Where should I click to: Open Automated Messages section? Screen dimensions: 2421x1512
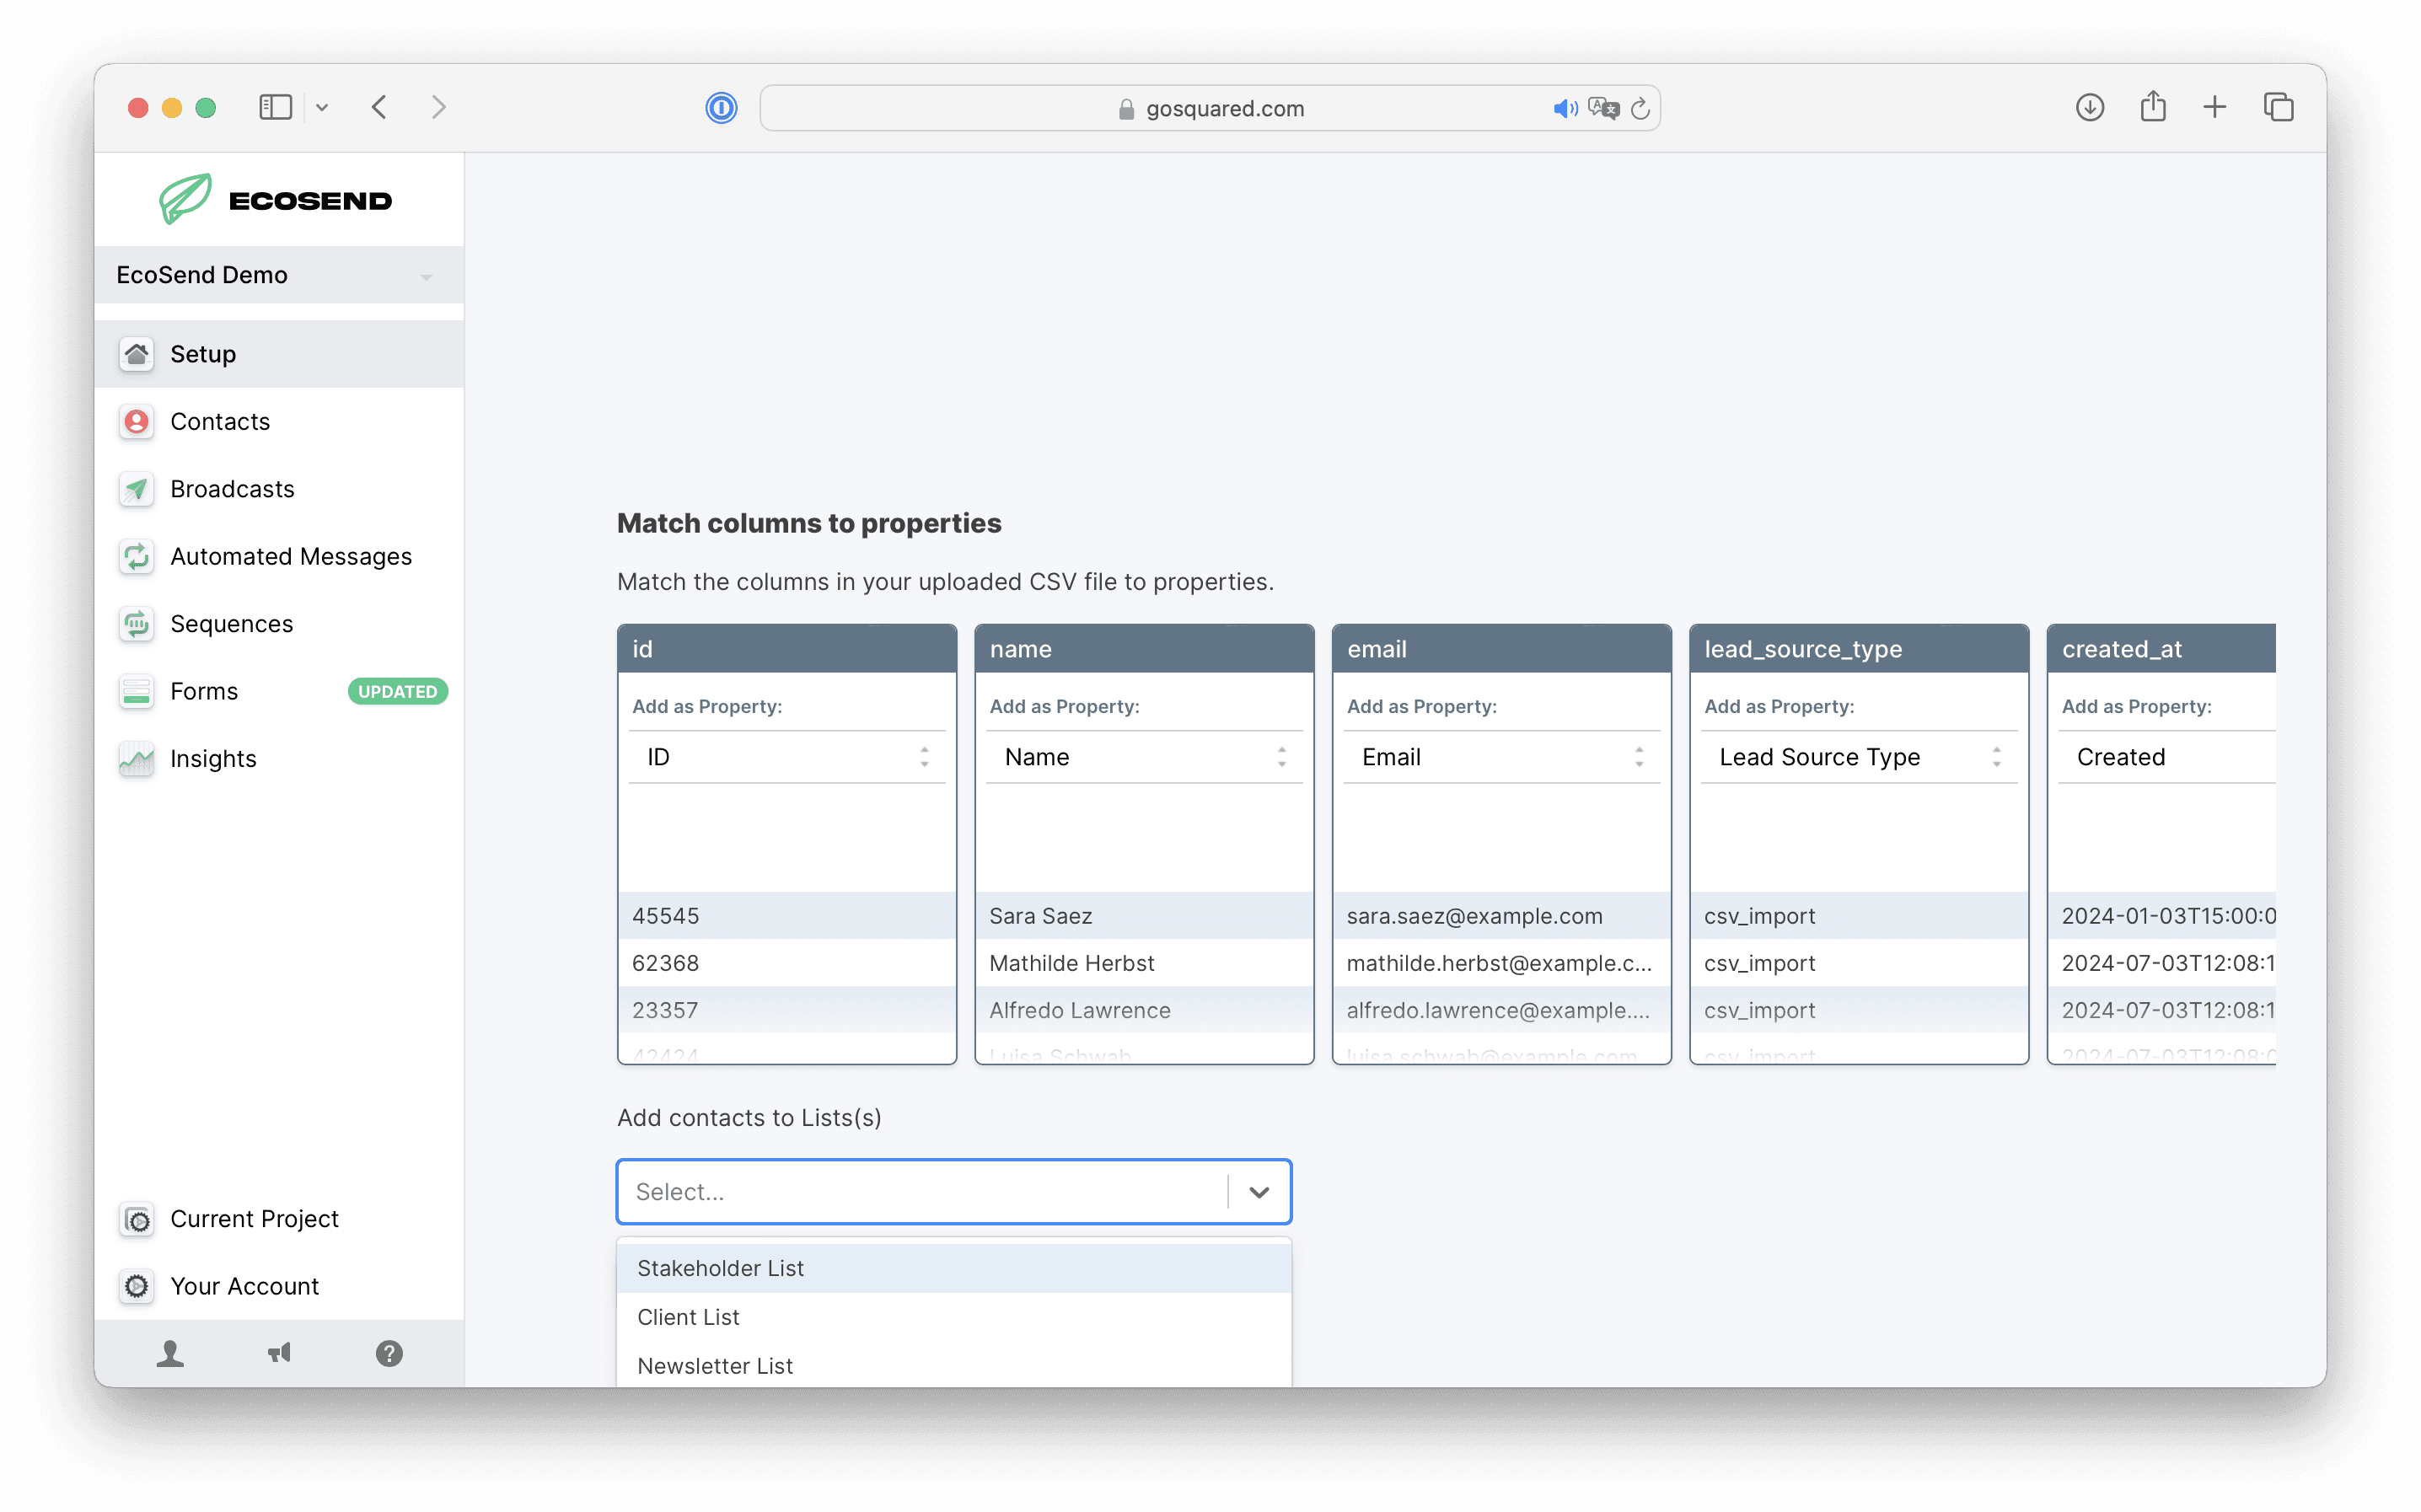pyautogui.click(x=279, y=556)
